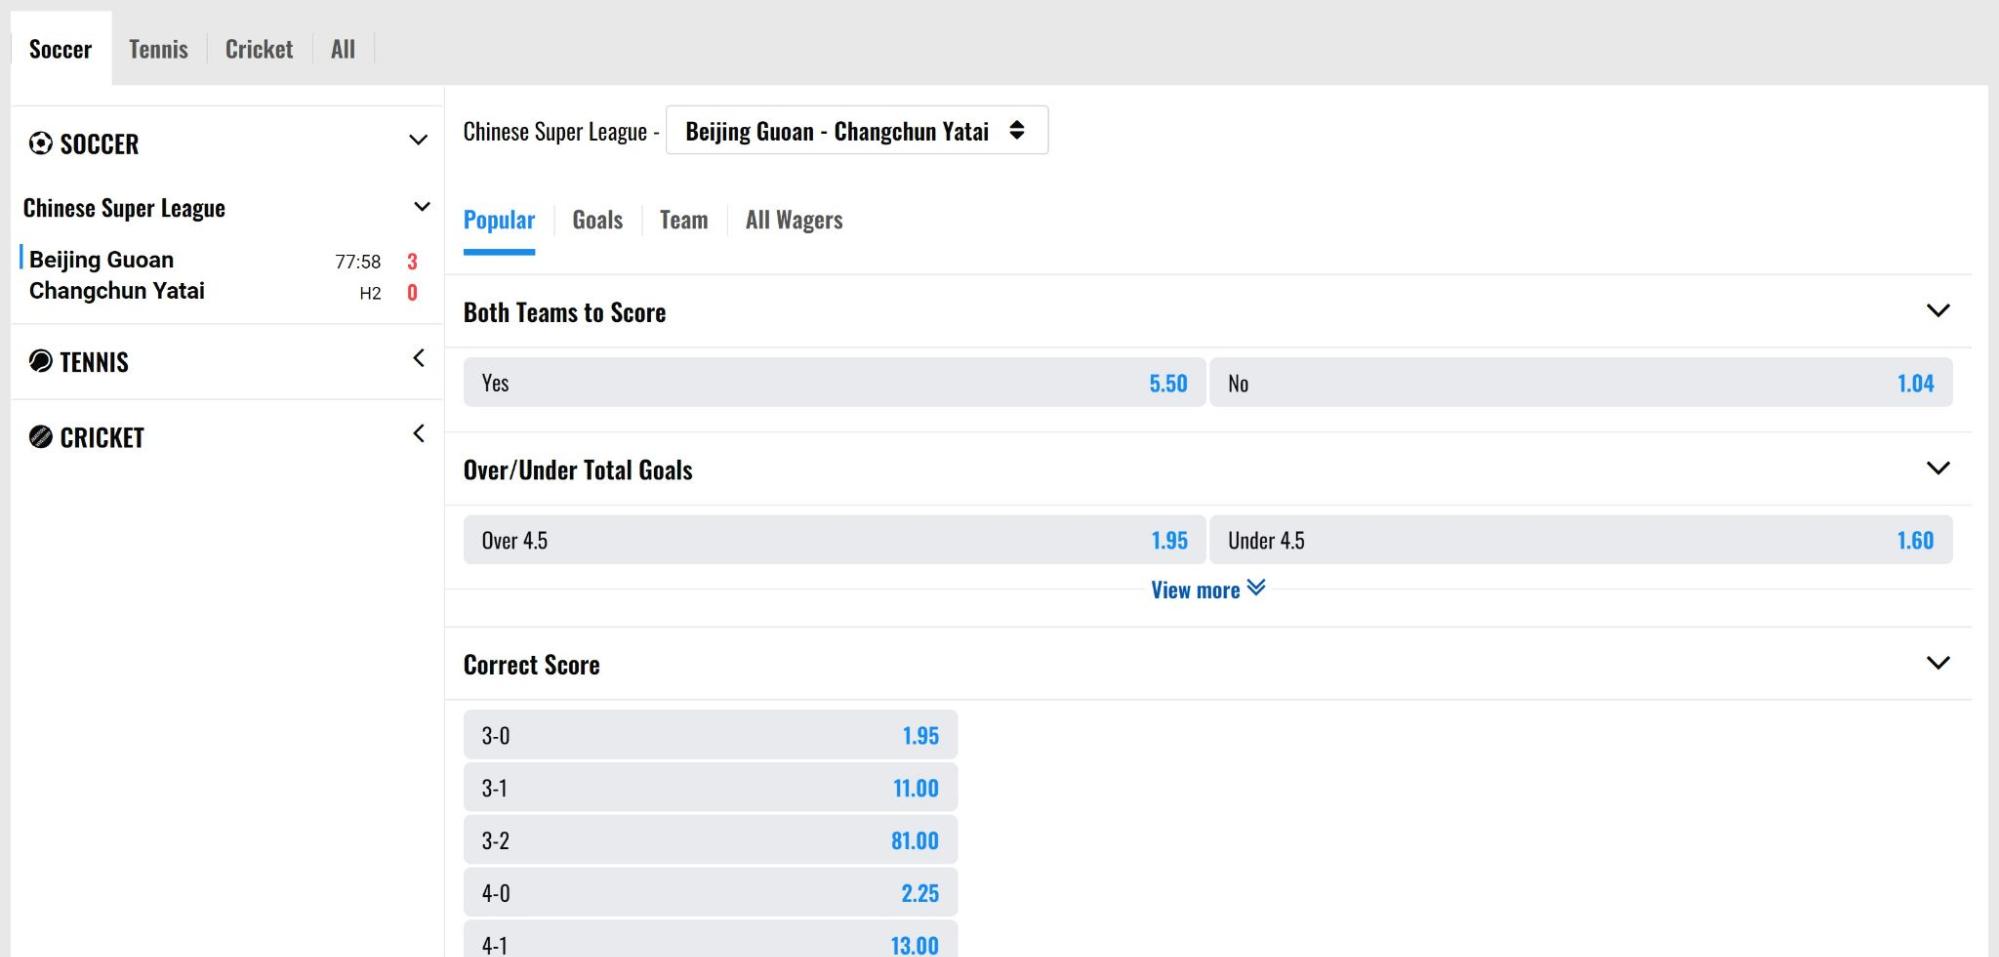Click the 77:58 match clock
Image resolution: width=1999 pixels, height=957 pixels.
click(358, 262)
